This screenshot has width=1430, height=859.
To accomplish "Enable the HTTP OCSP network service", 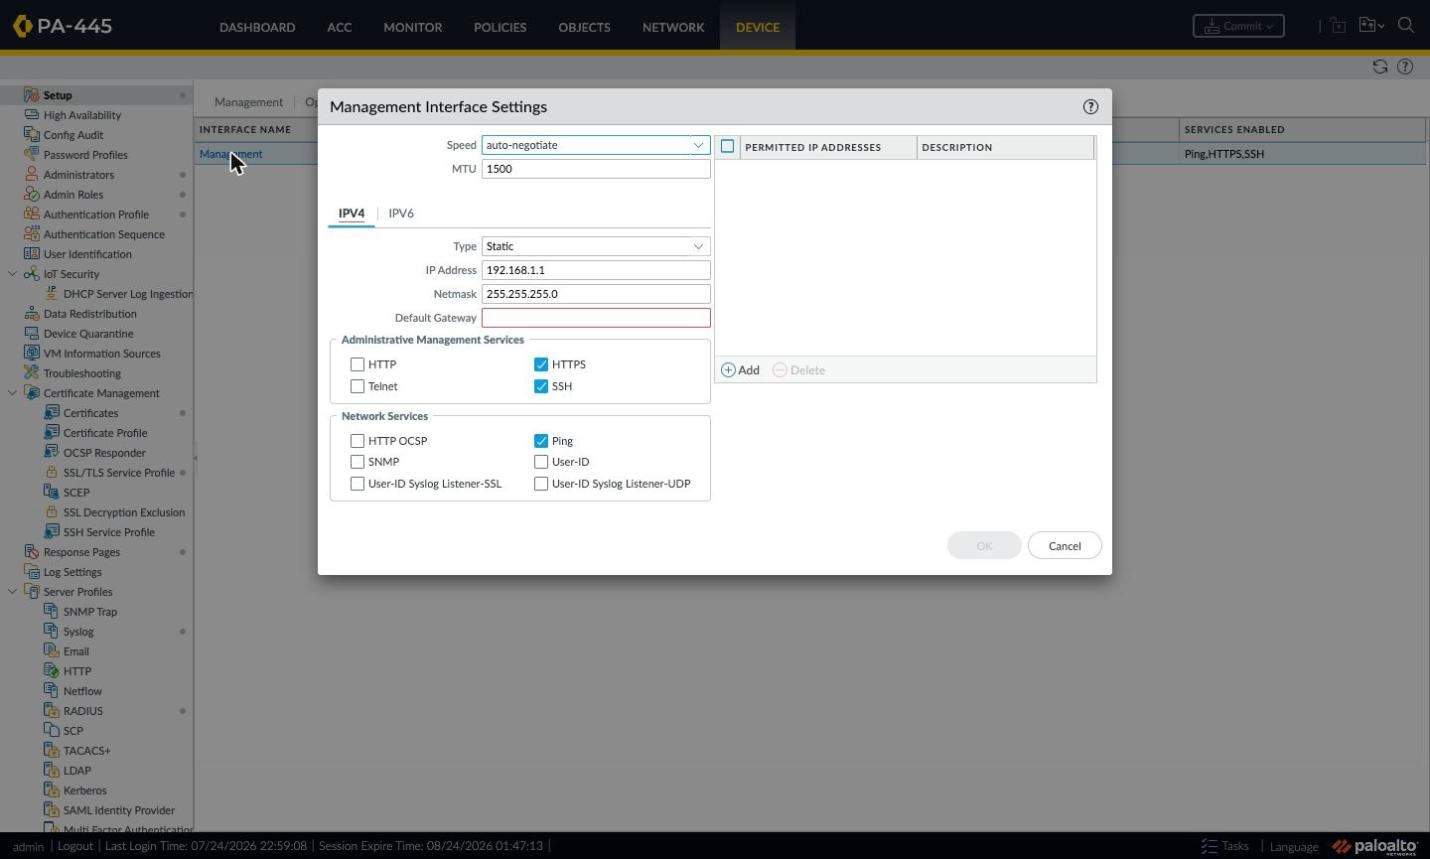I will [x=357, y=440].
